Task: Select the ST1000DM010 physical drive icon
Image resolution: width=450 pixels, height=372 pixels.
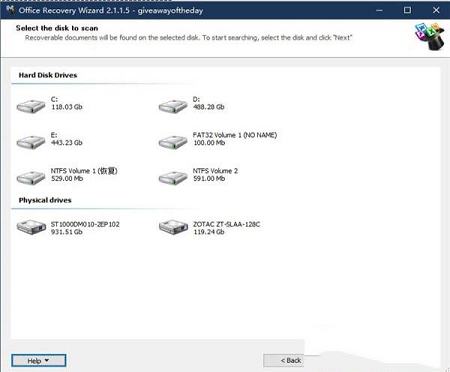Action: (31, 227)
